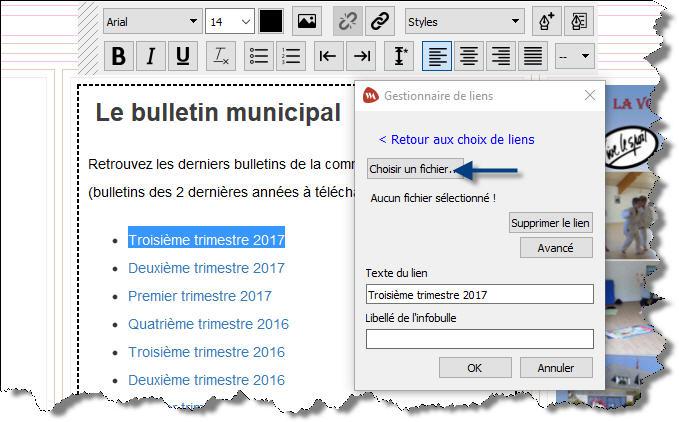Open the black text color swatch
679x422 pixels.
pos(271,21)
